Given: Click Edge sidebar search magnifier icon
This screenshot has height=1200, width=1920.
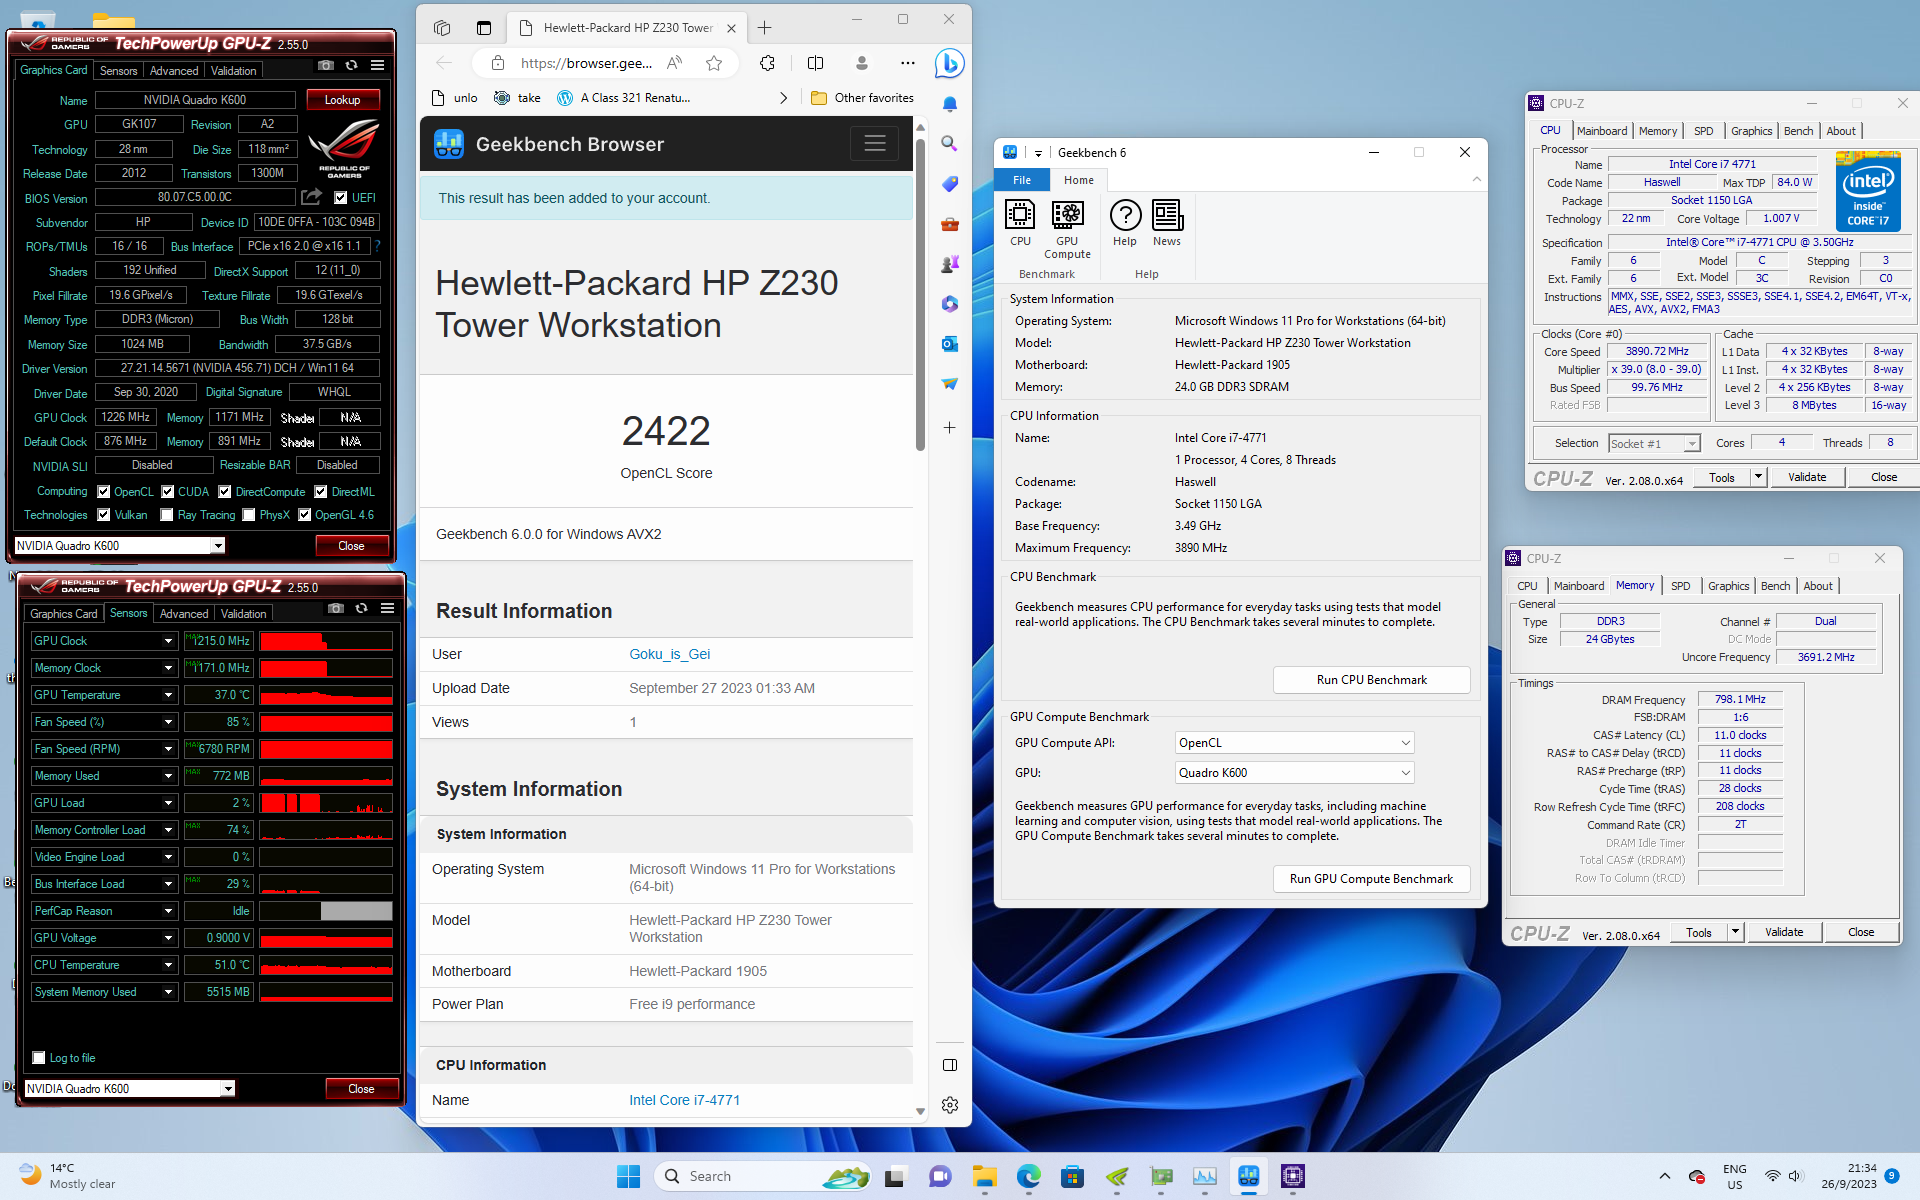Looking at the screenshot, I should 949,144.
